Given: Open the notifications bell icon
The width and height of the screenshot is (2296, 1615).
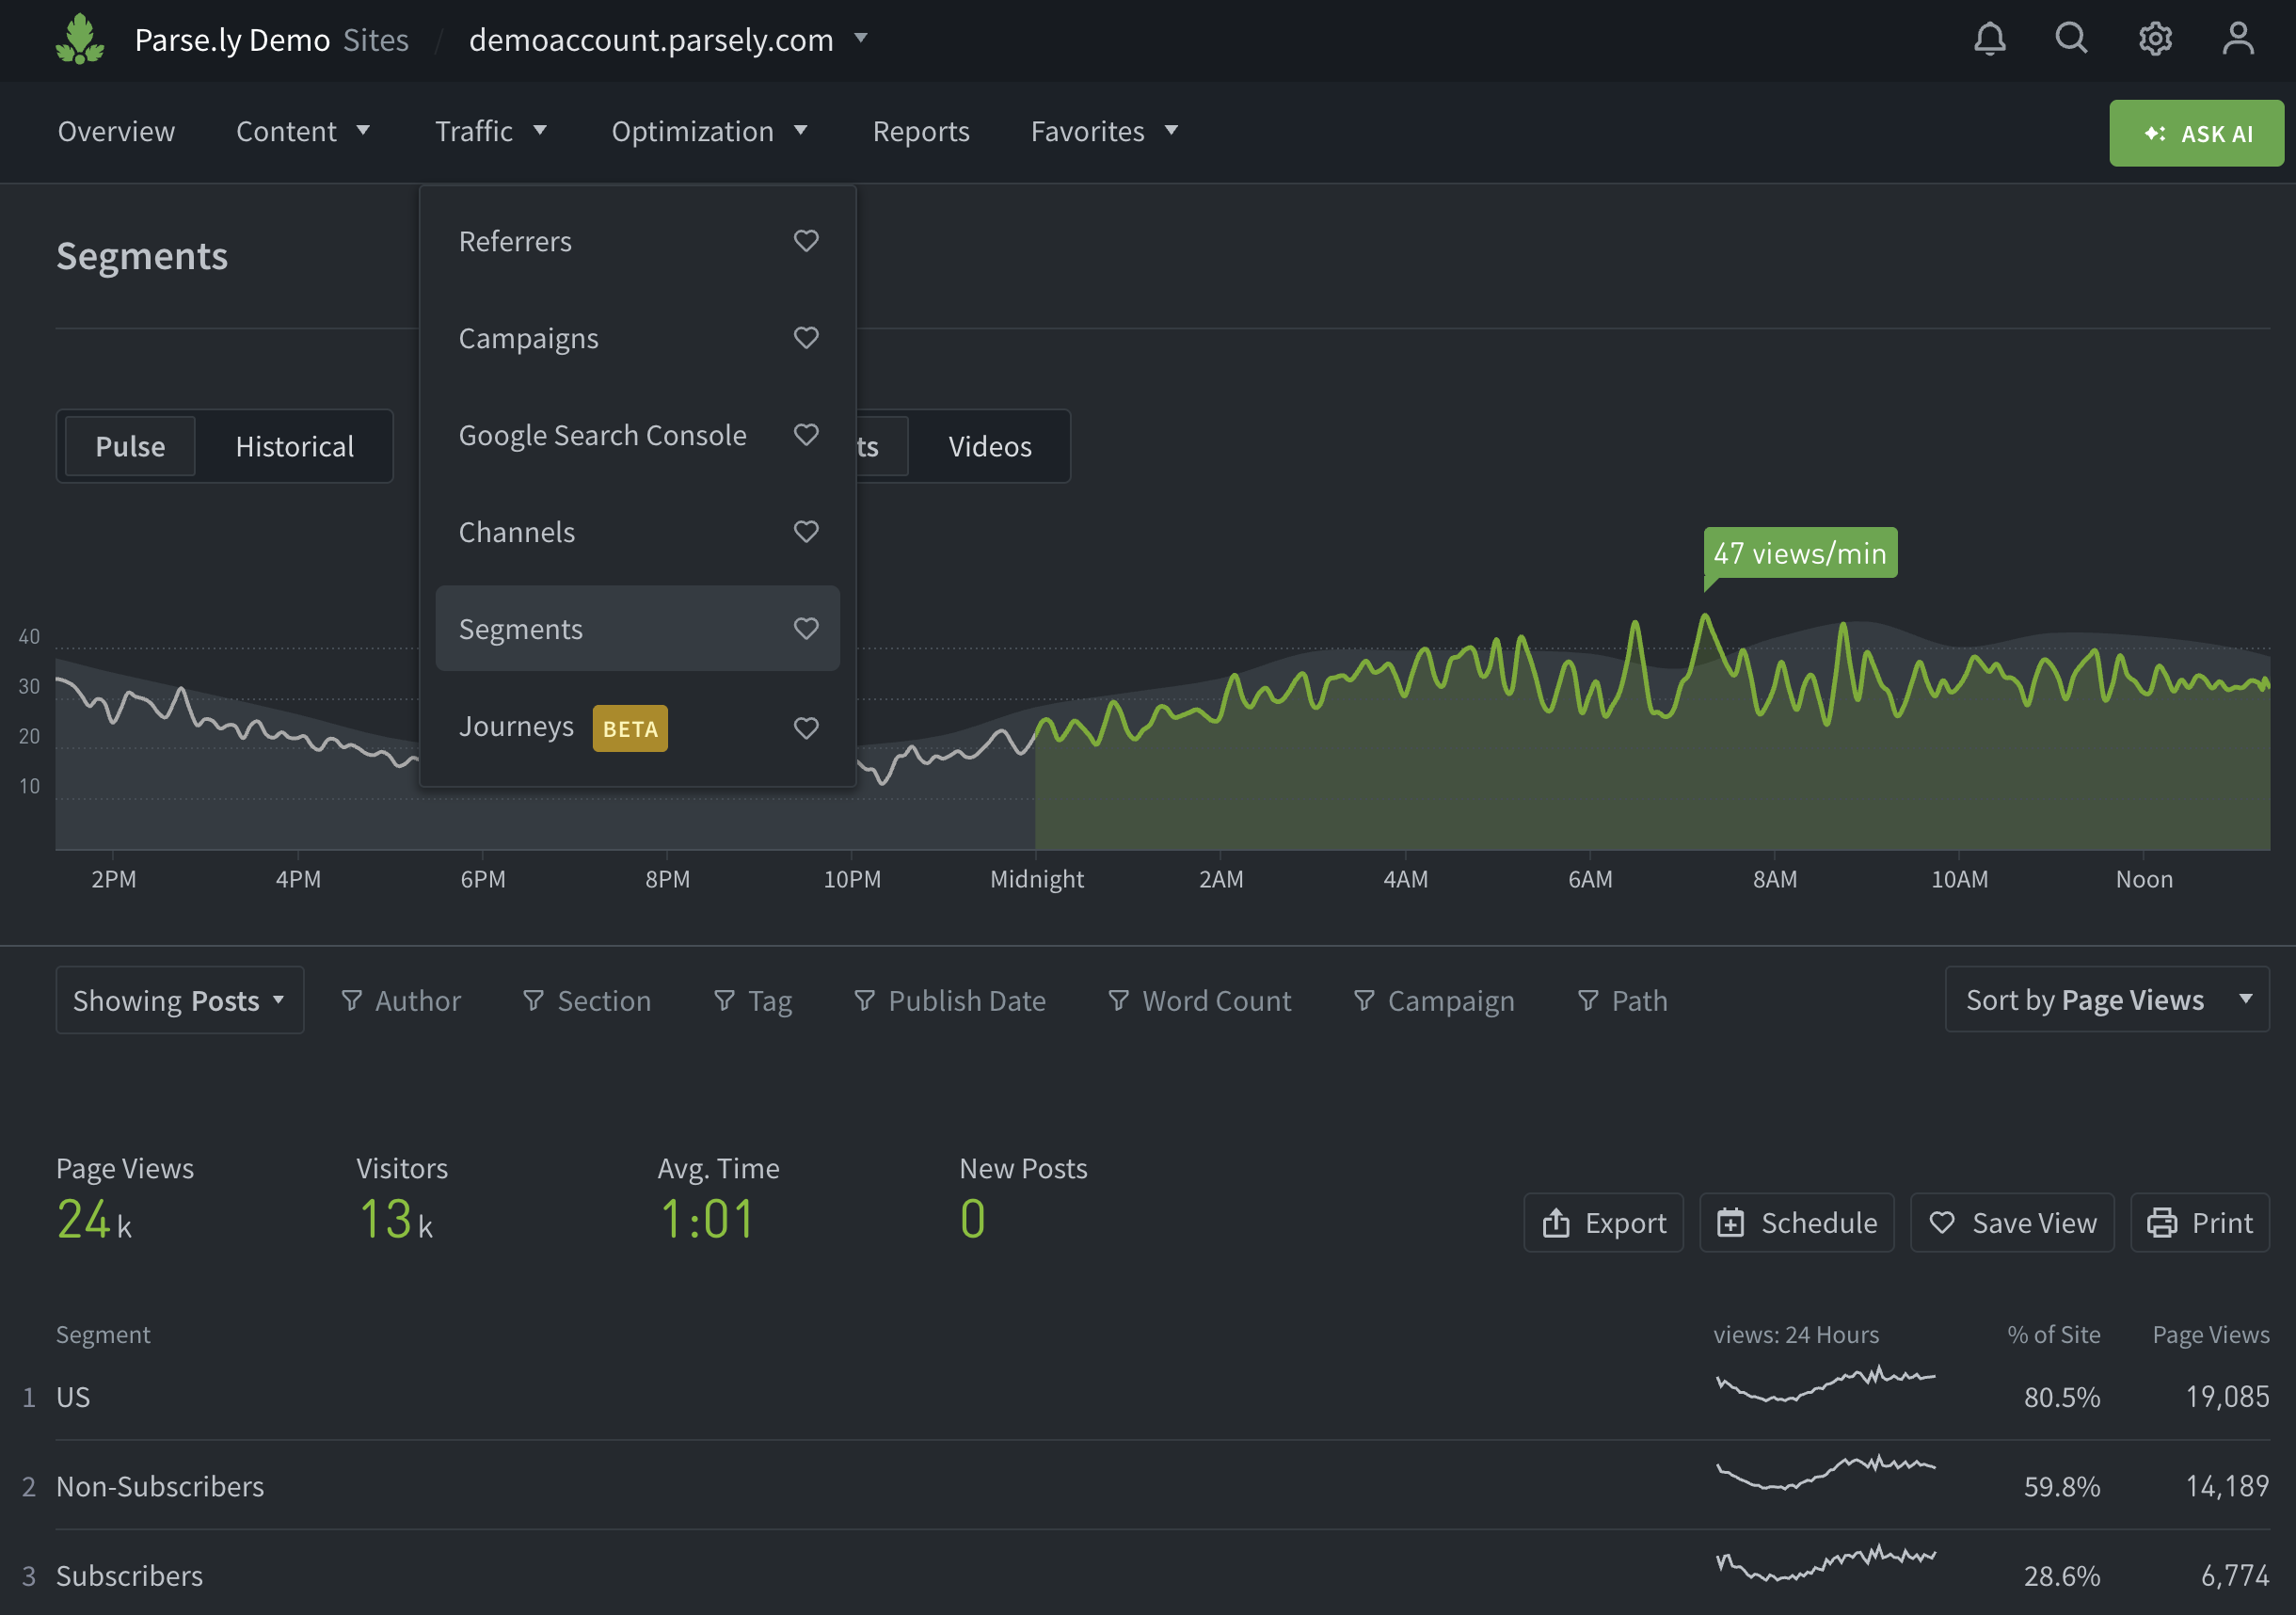Looking at the screenshot, I should tap(1989, 39).
